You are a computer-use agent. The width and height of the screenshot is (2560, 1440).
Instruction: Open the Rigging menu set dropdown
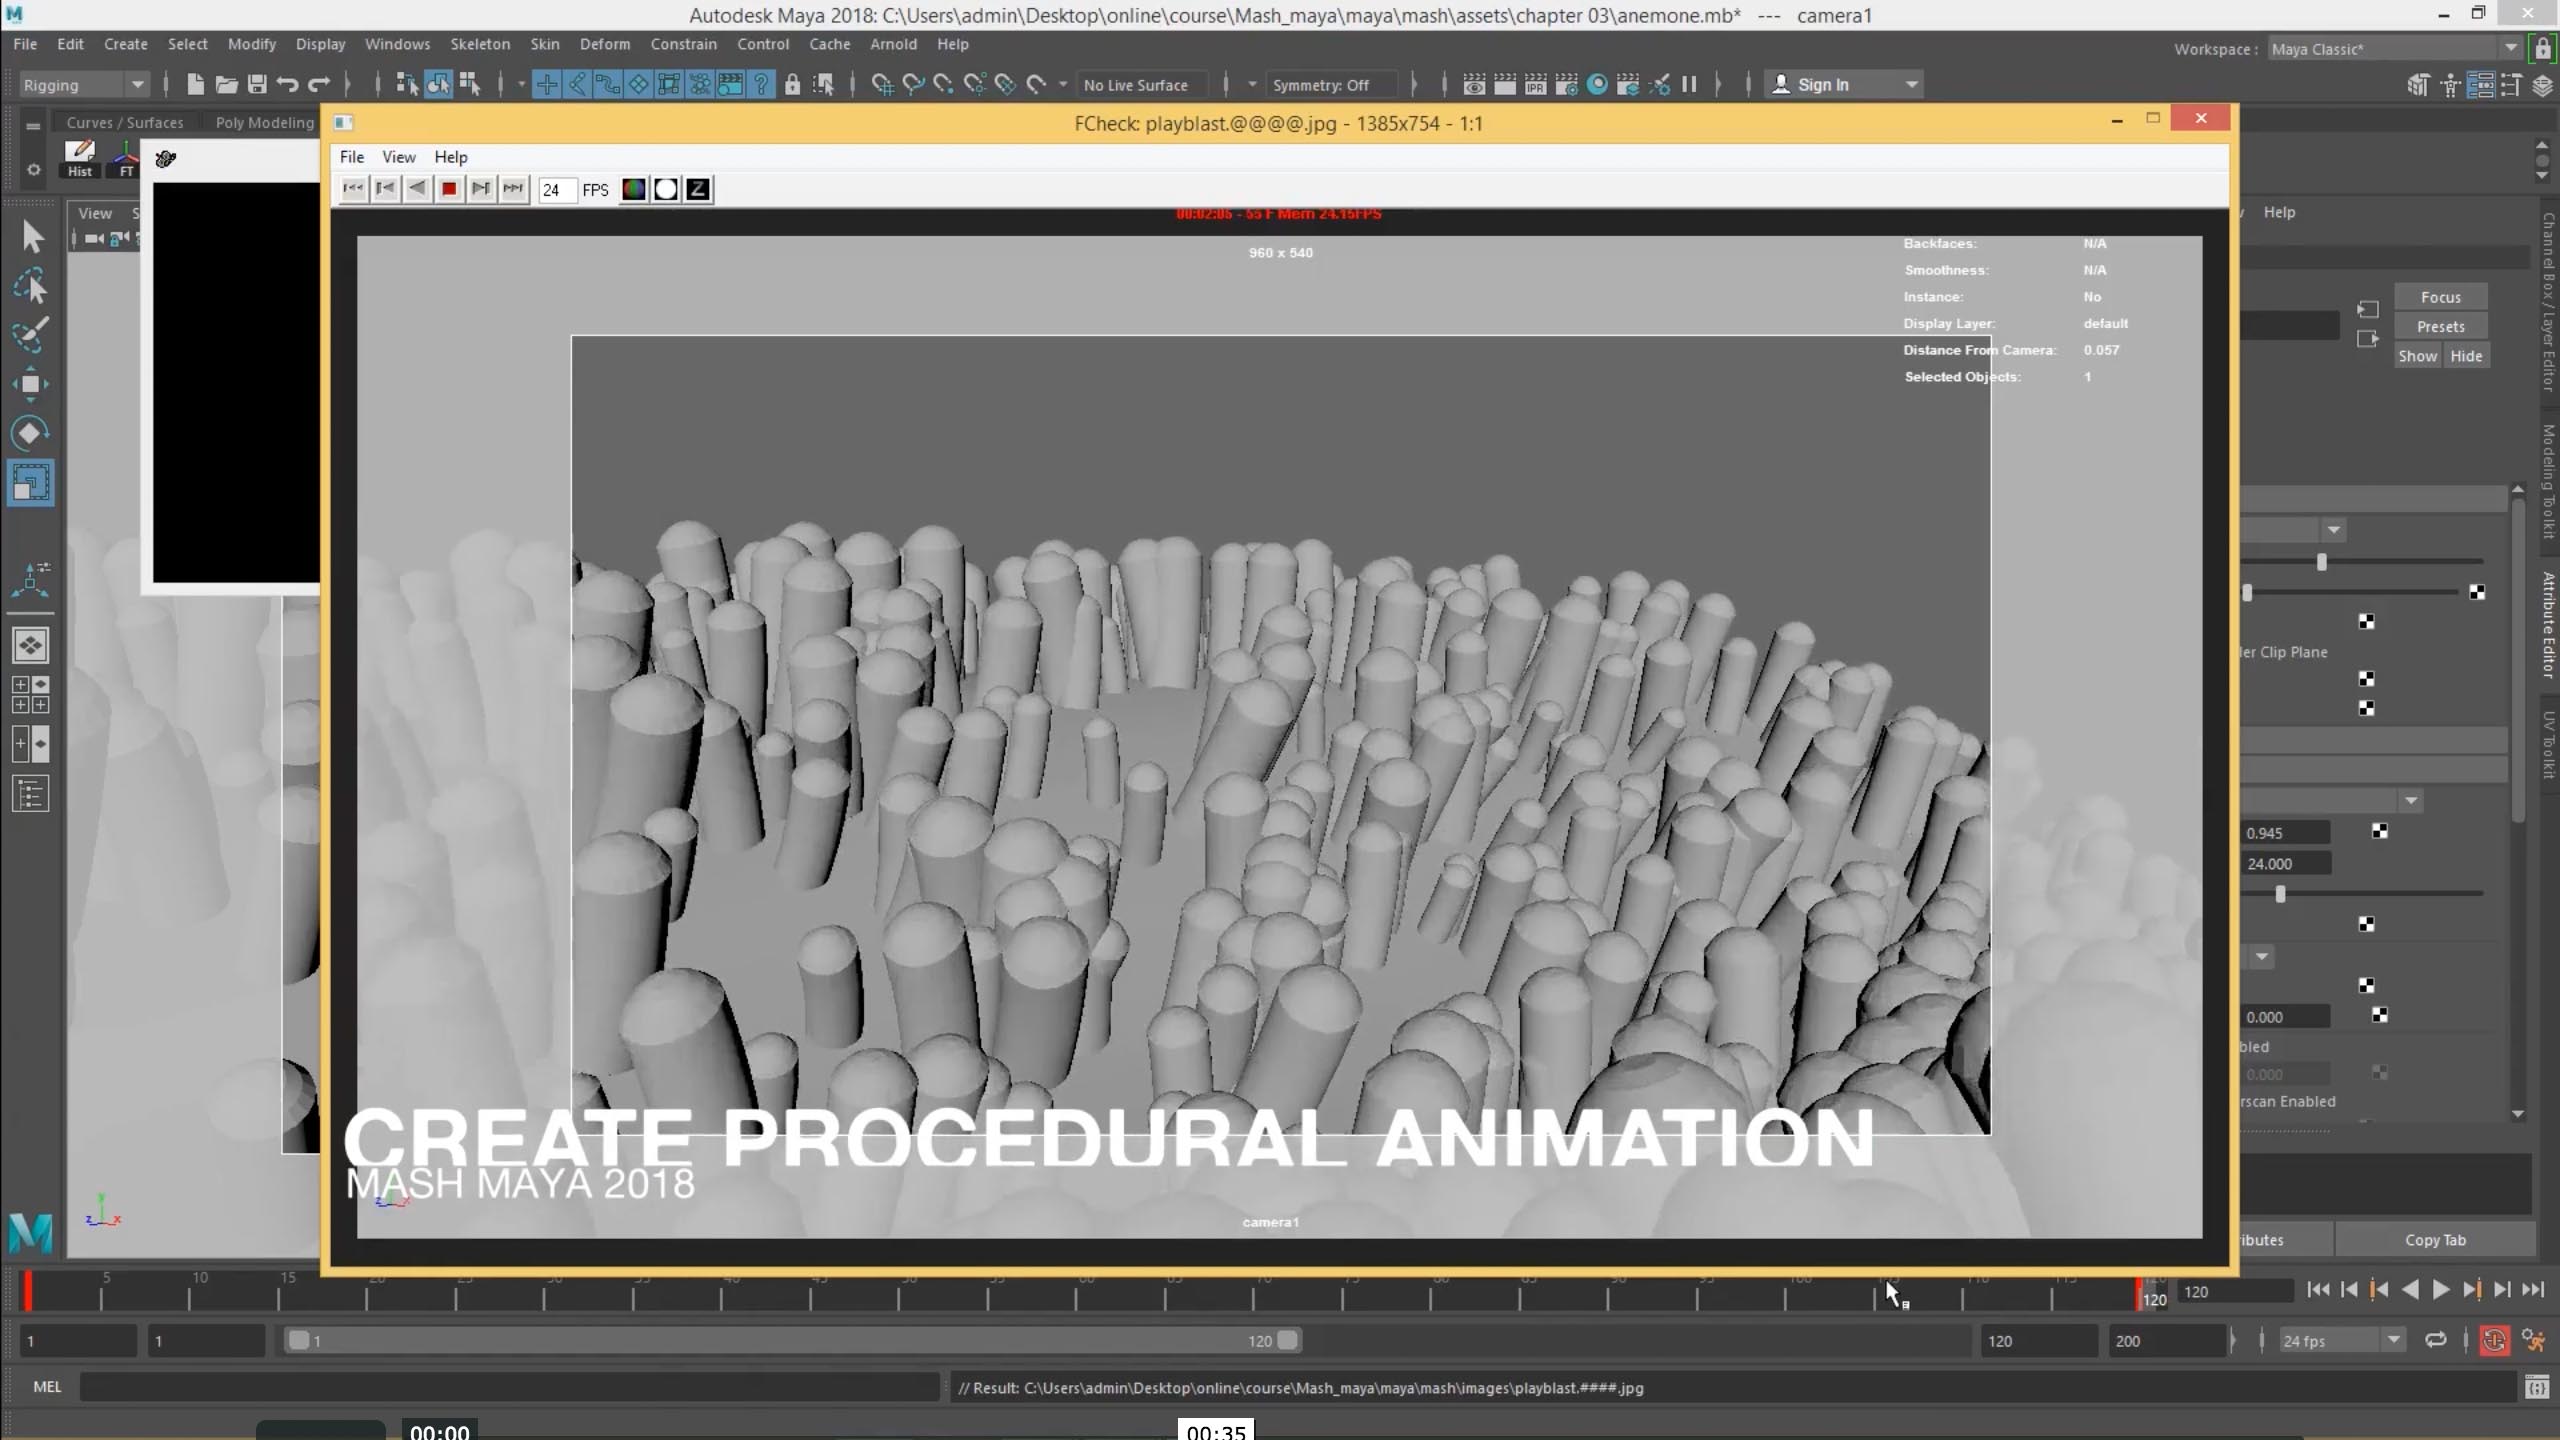tap(84, 85)
